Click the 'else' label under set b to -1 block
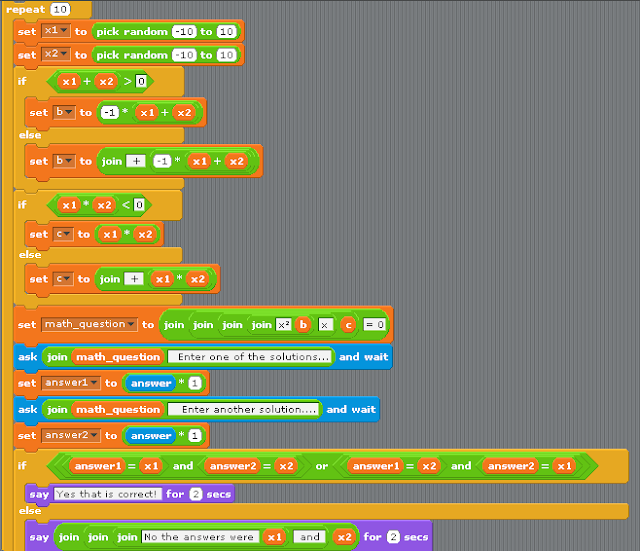This screenshot has height=551, width=640. click(30, 135)
